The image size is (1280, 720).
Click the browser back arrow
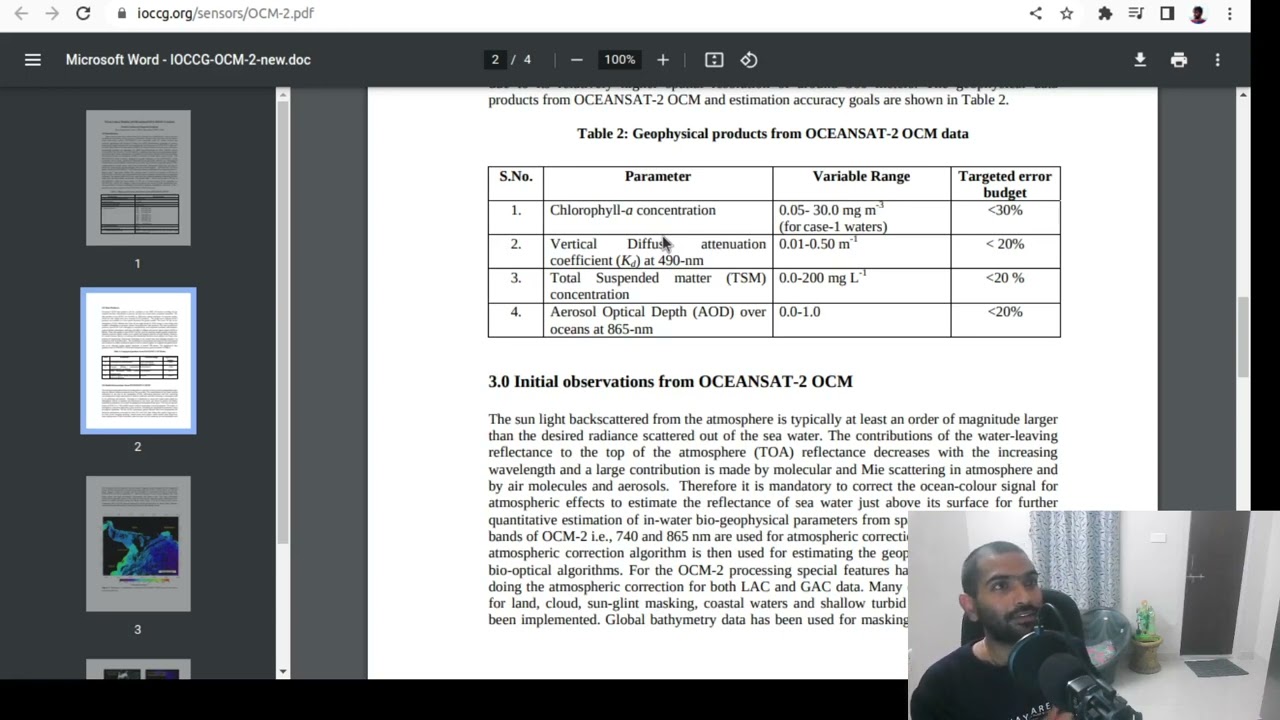tap(21, 14)
